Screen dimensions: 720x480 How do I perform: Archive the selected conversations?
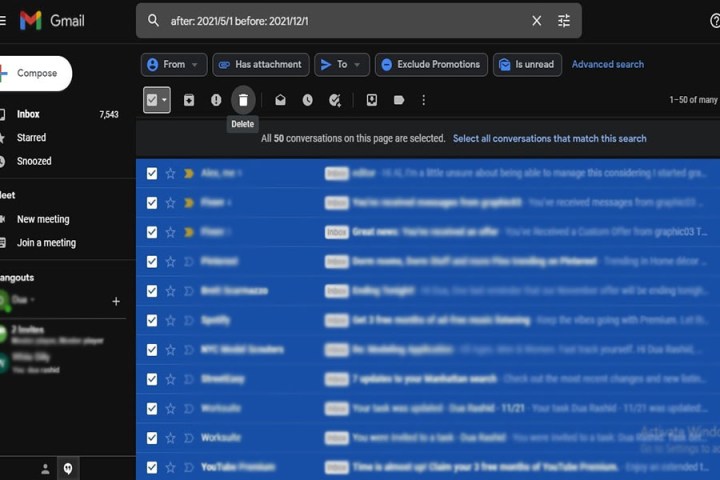click(x=189, y=100)
